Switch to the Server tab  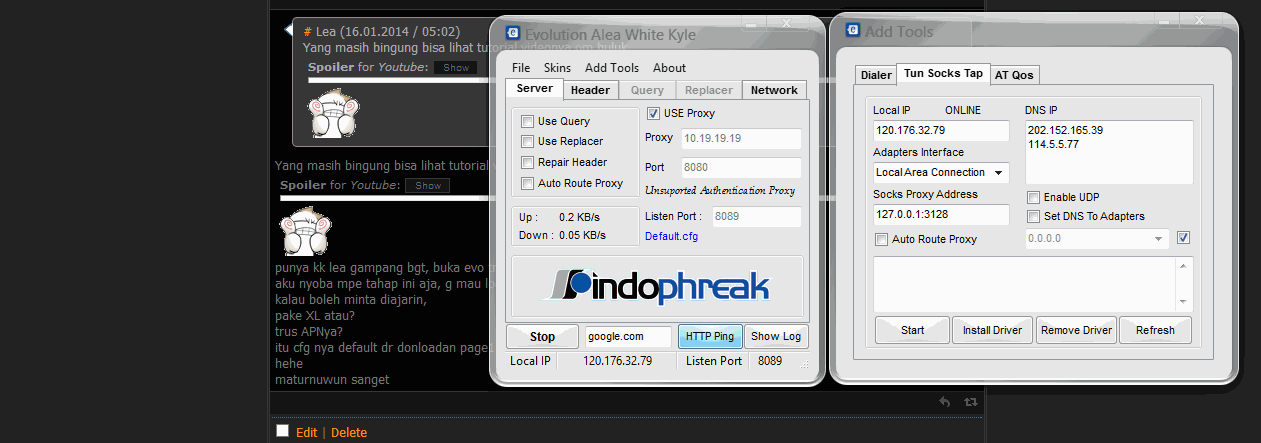pos(534,89)
